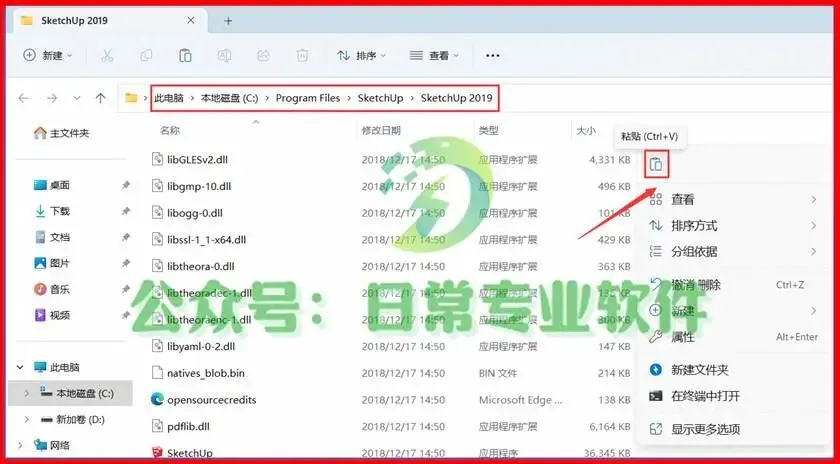Open 主文件夹 Home in sidebar
Viewport: 840px width, 464px height.
point(61,133)
